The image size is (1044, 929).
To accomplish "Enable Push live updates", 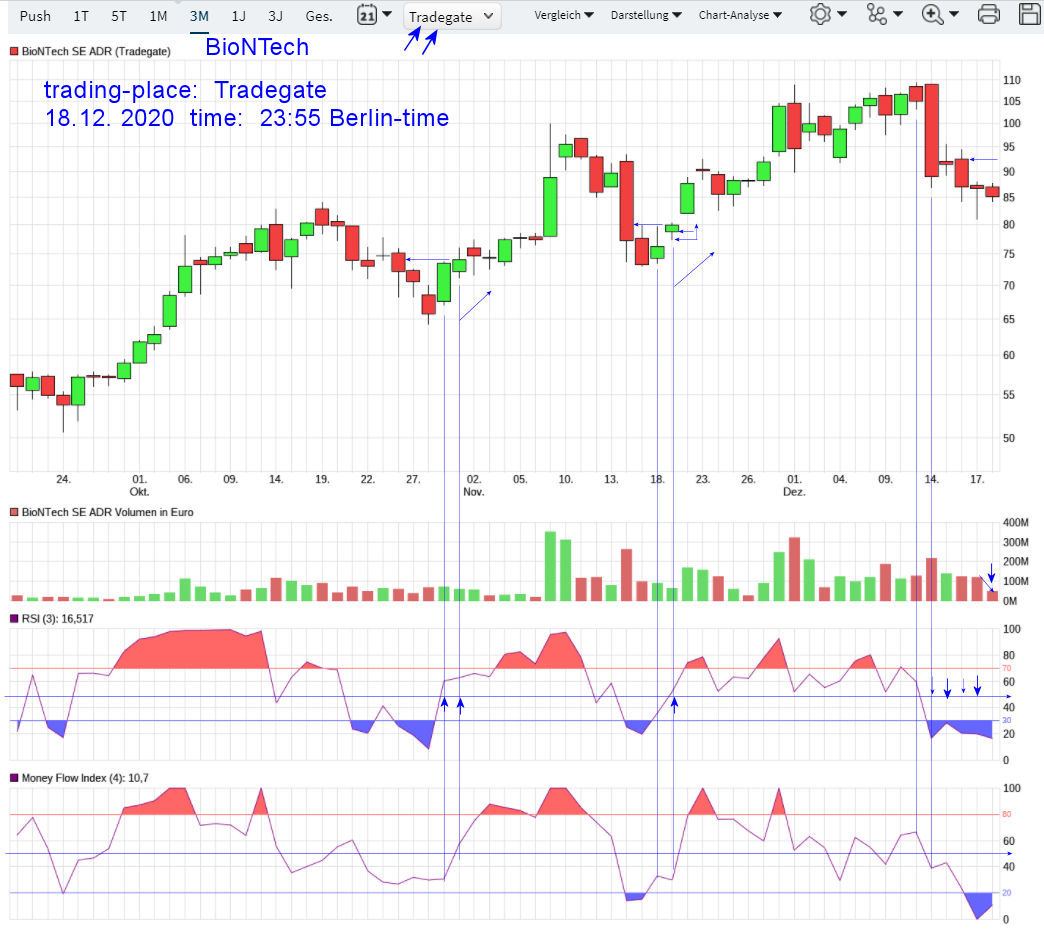I will [x=35, y=16].
